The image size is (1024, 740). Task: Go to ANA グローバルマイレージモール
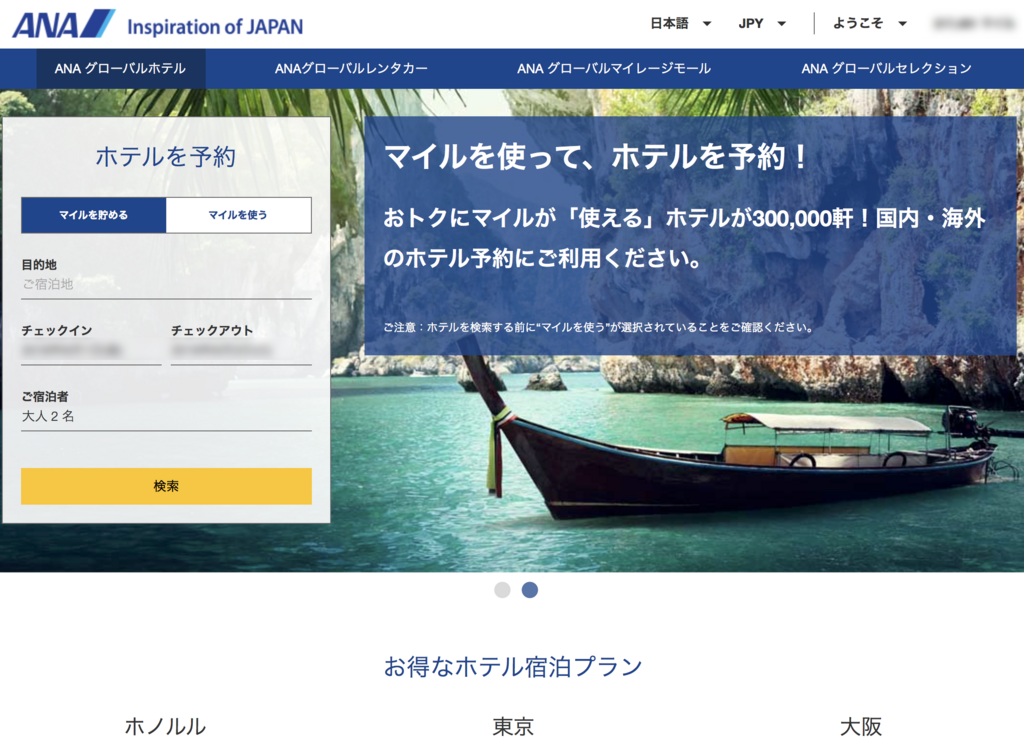pos(613,68)
